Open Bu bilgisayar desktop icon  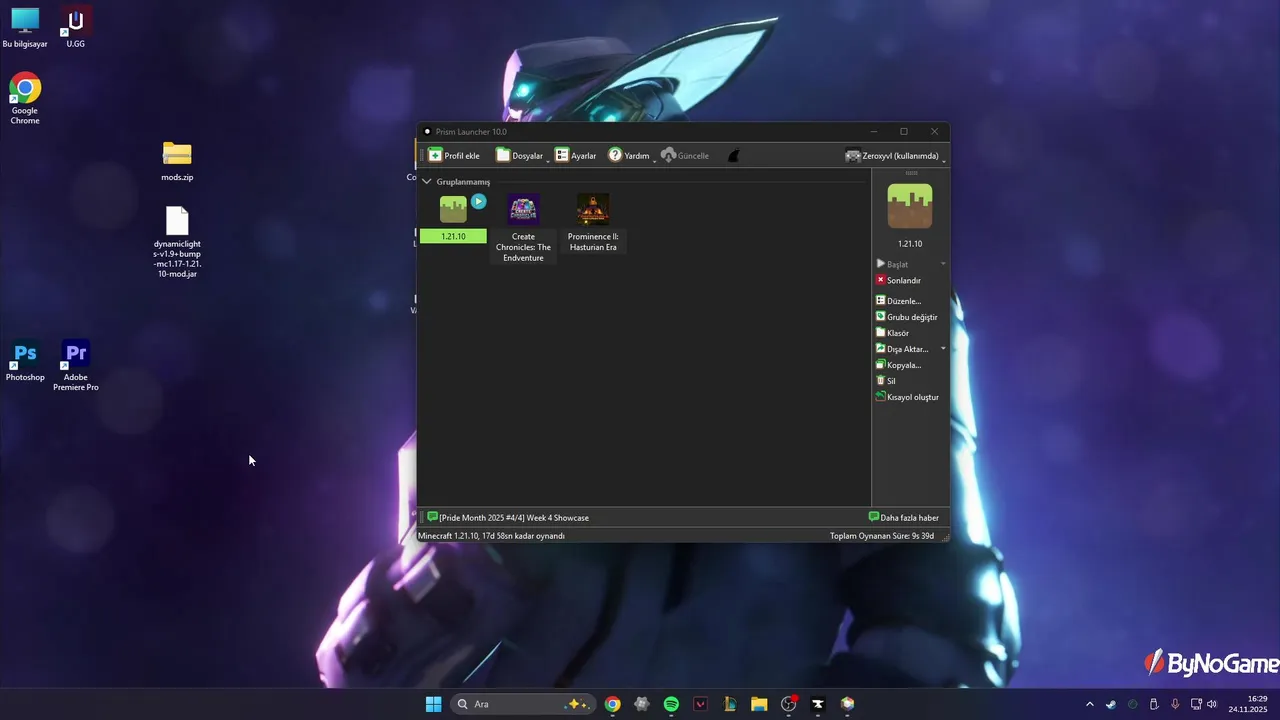(25, 27)
